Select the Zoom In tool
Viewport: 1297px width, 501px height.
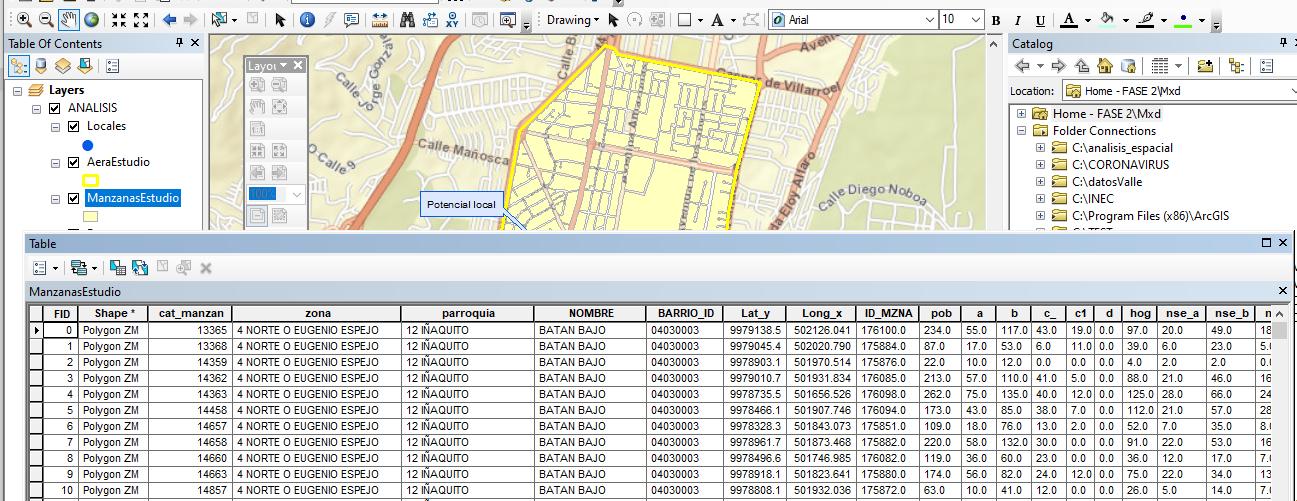coord(23,20)
